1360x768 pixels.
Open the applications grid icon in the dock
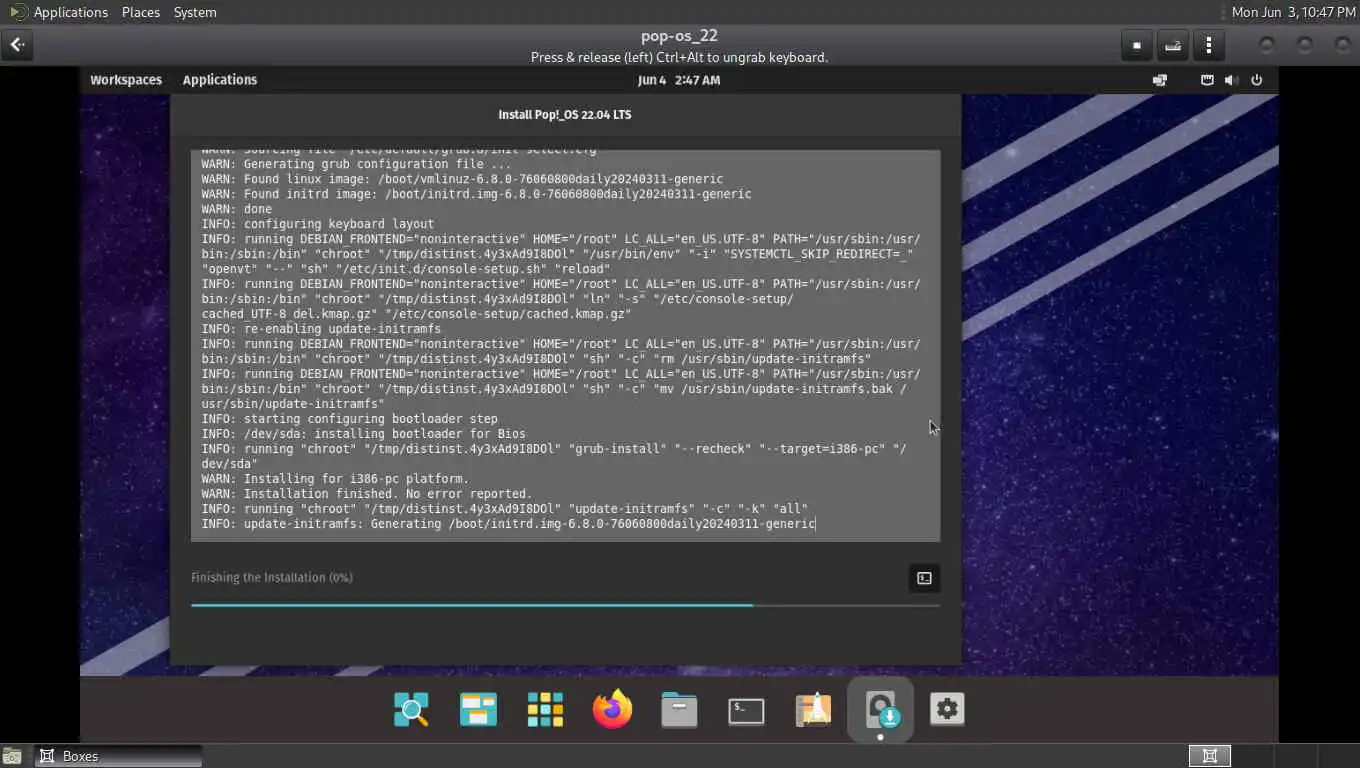click(x=545, y=709)
